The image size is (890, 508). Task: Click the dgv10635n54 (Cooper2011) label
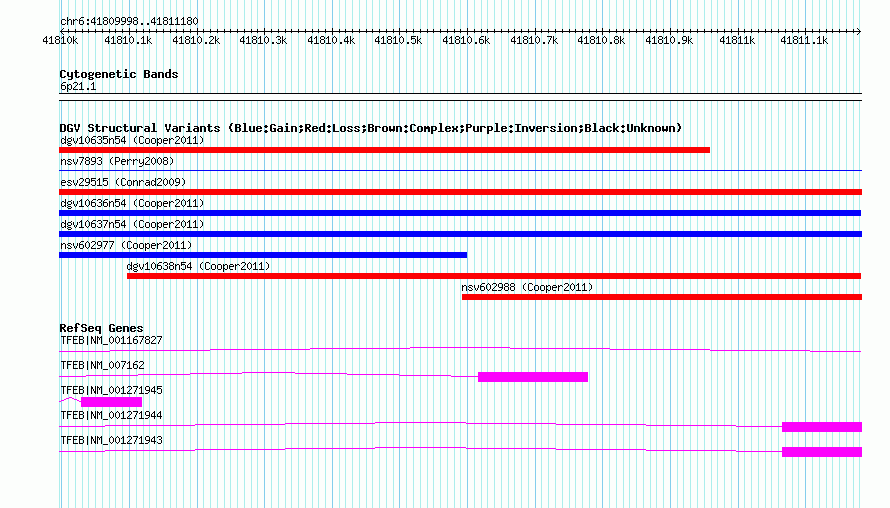pyautogui.click(x=132, y=140)
